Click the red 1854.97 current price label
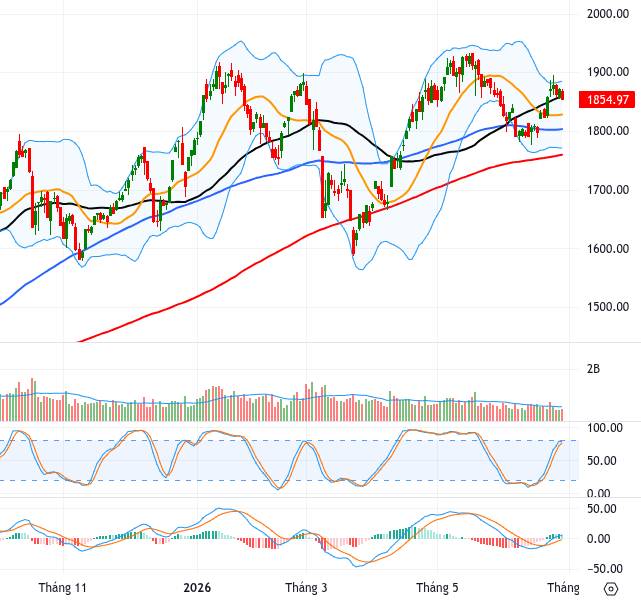 pos(607,99)
